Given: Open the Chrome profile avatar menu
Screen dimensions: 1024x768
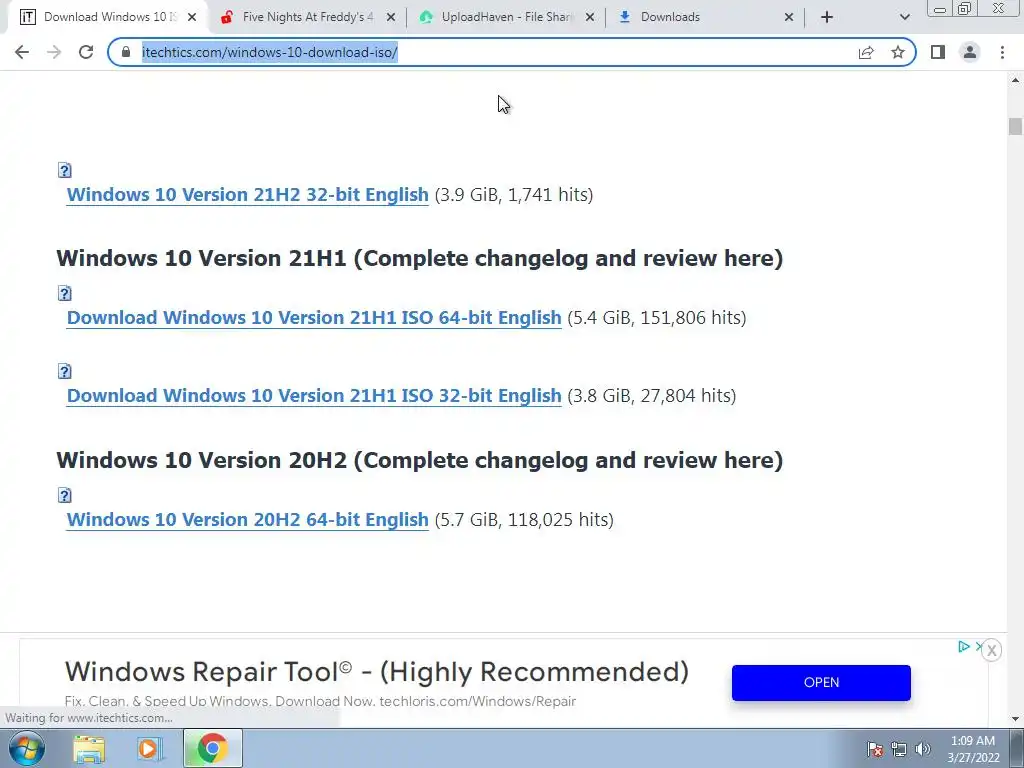Looking at the screenshot, I should pos(970,52).
